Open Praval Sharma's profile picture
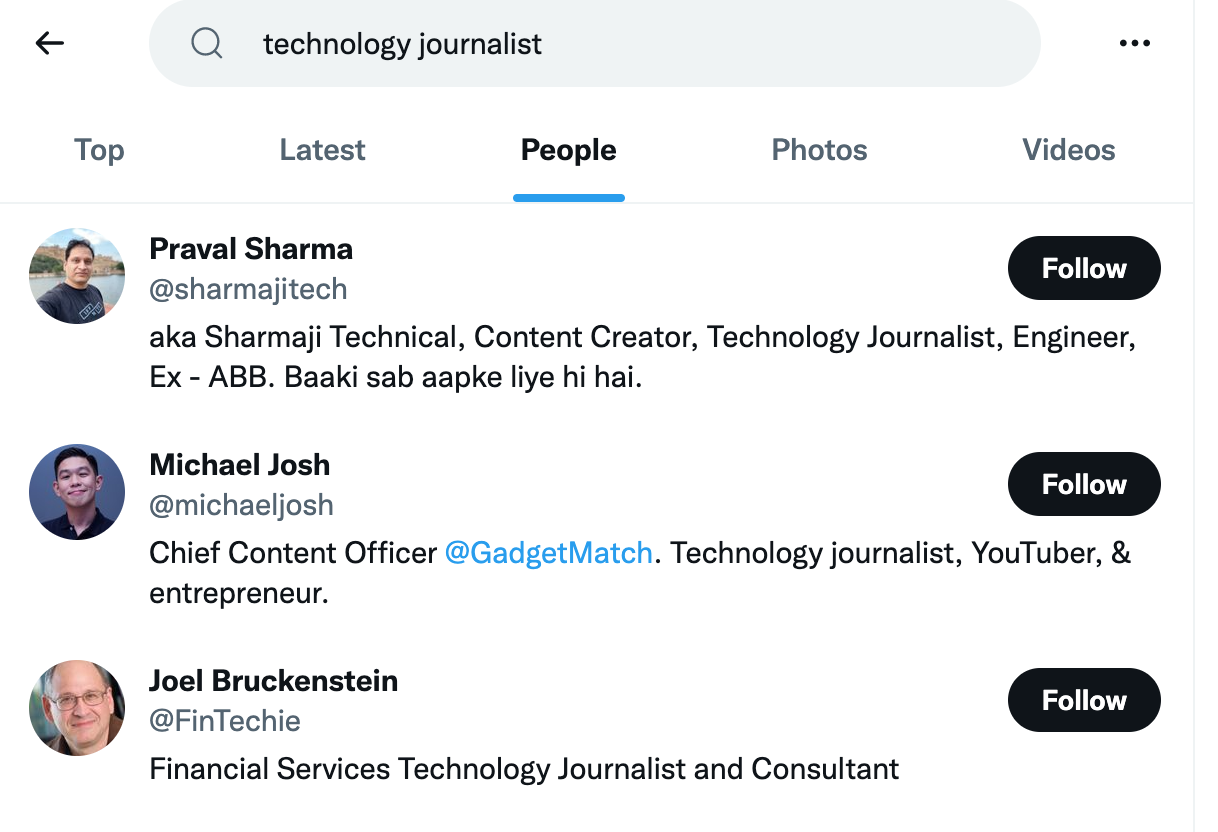The height and width of the screenshot is (832, 1218). click(x=77, y=276)
